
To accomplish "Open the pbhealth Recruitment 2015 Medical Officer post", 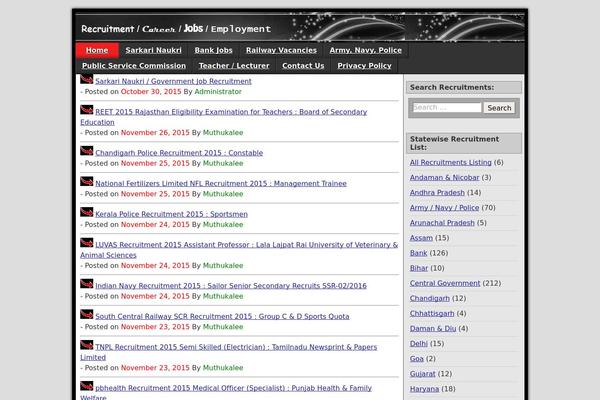I will coord(226,392).
